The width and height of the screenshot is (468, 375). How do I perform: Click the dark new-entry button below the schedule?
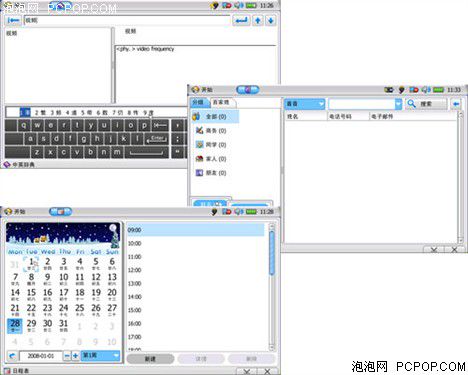150,359
